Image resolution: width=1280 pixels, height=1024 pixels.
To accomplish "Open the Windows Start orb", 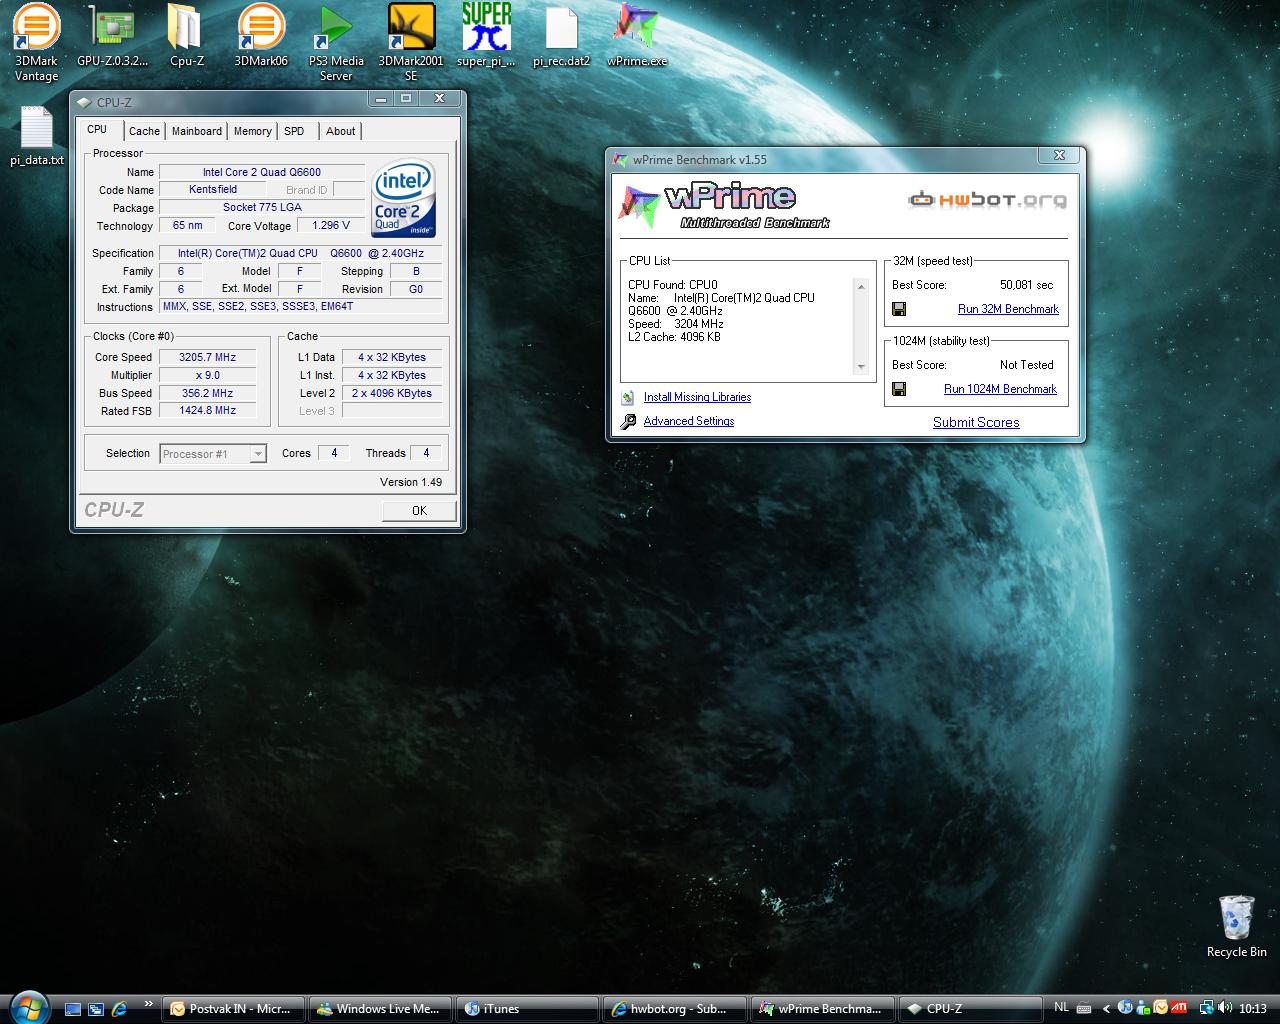I will 27,1006.
